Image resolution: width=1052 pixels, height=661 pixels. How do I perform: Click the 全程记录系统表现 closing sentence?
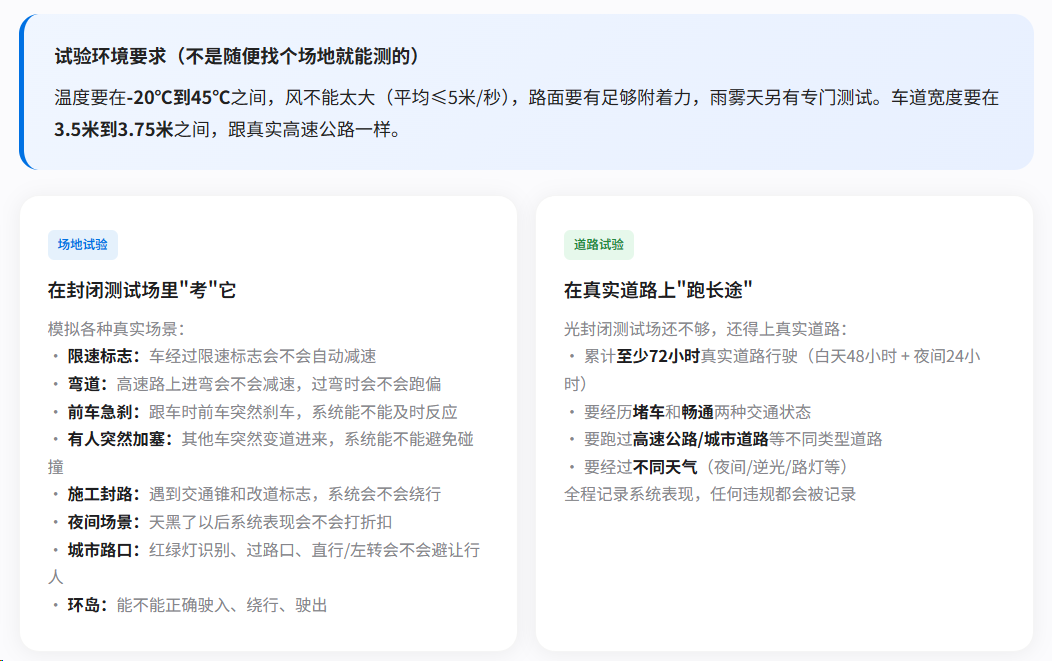click(x=710, y=494)
